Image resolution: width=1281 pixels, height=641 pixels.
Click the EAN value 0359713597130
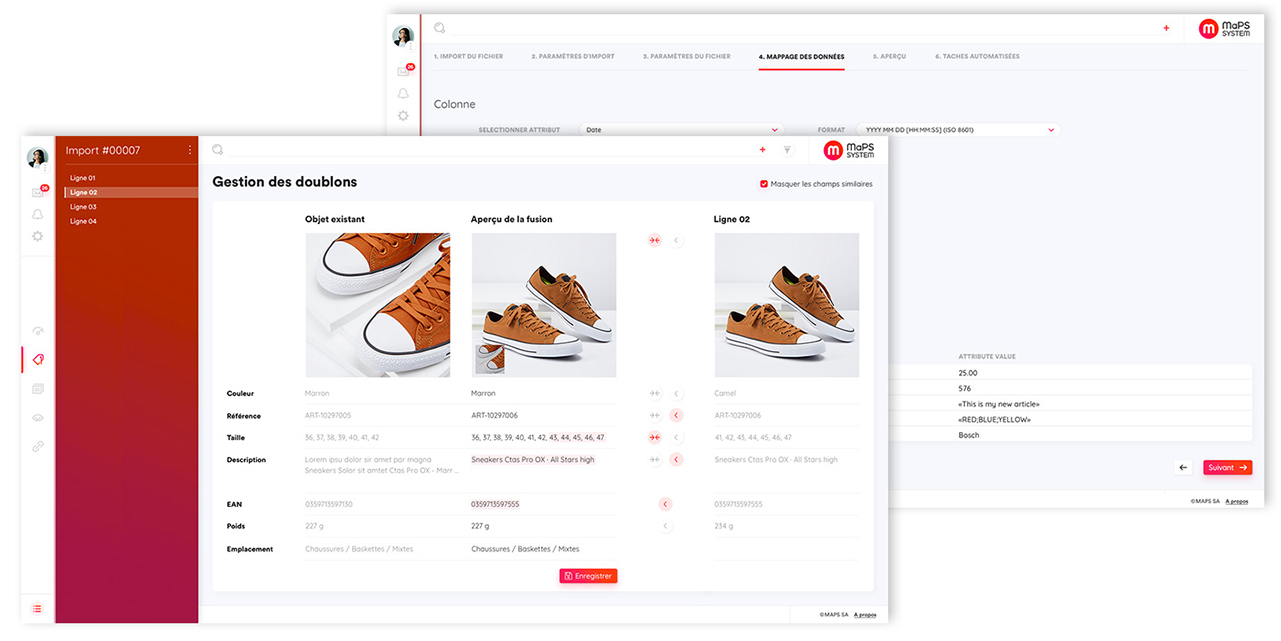pyautogui.click(x=329, y=504)
